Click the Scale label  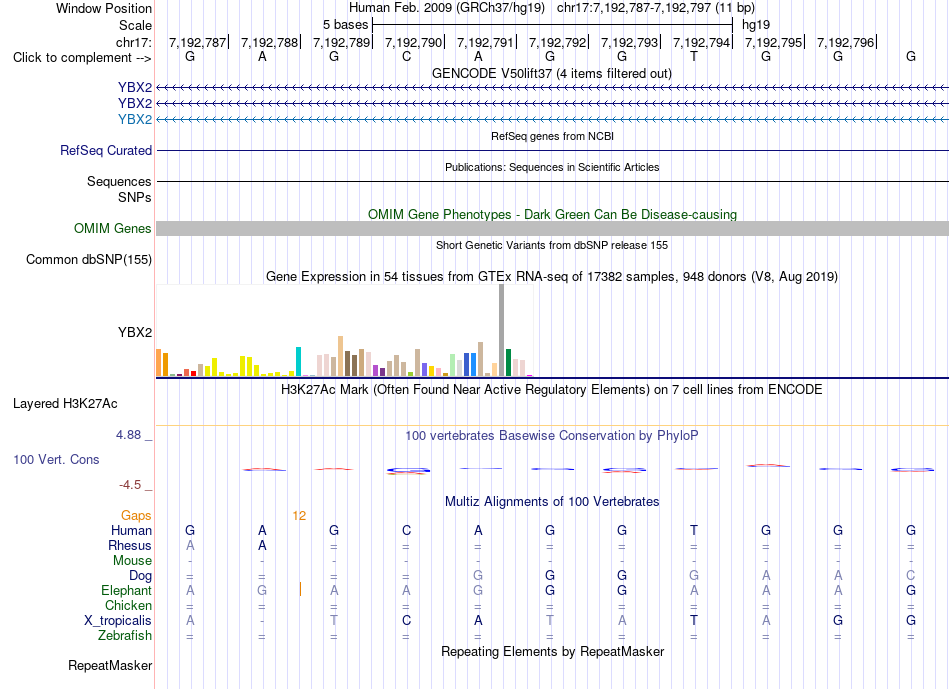135,25
